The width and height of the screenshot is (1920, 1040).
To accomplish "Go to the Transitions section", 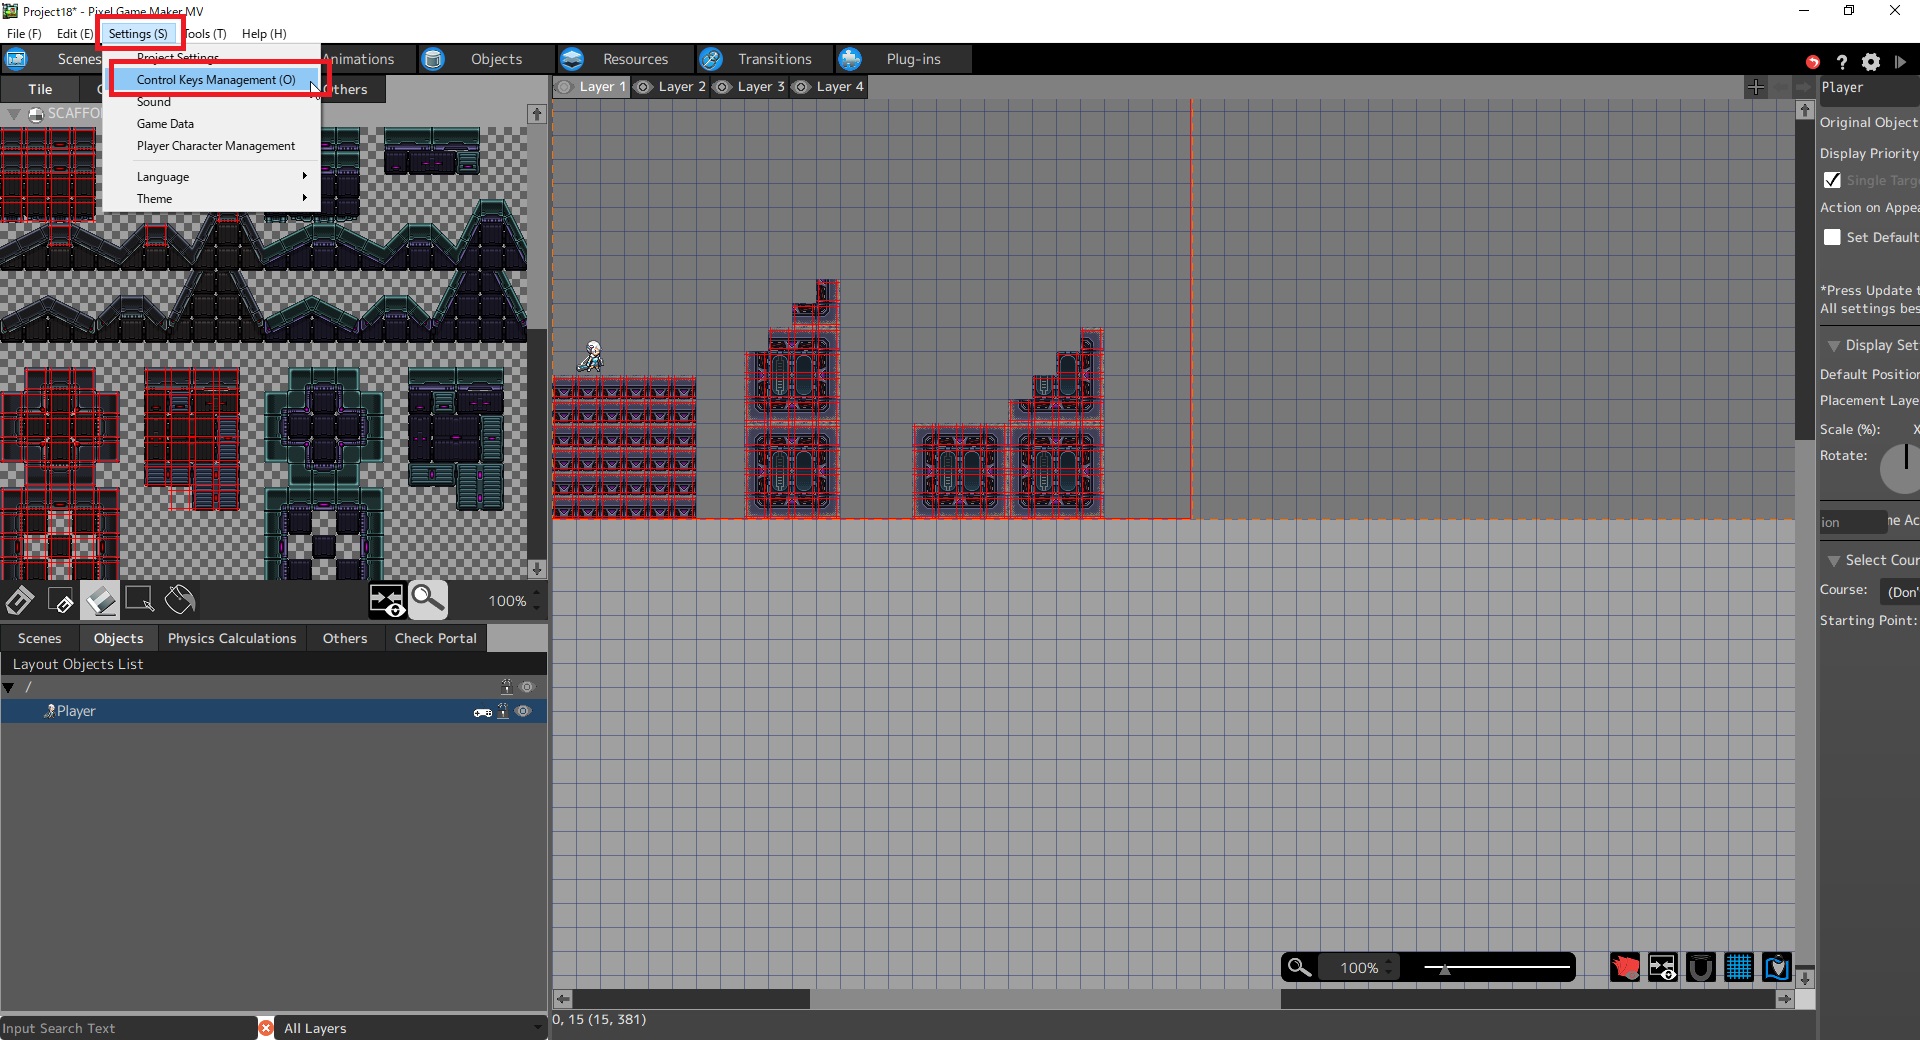I will 765,60.
